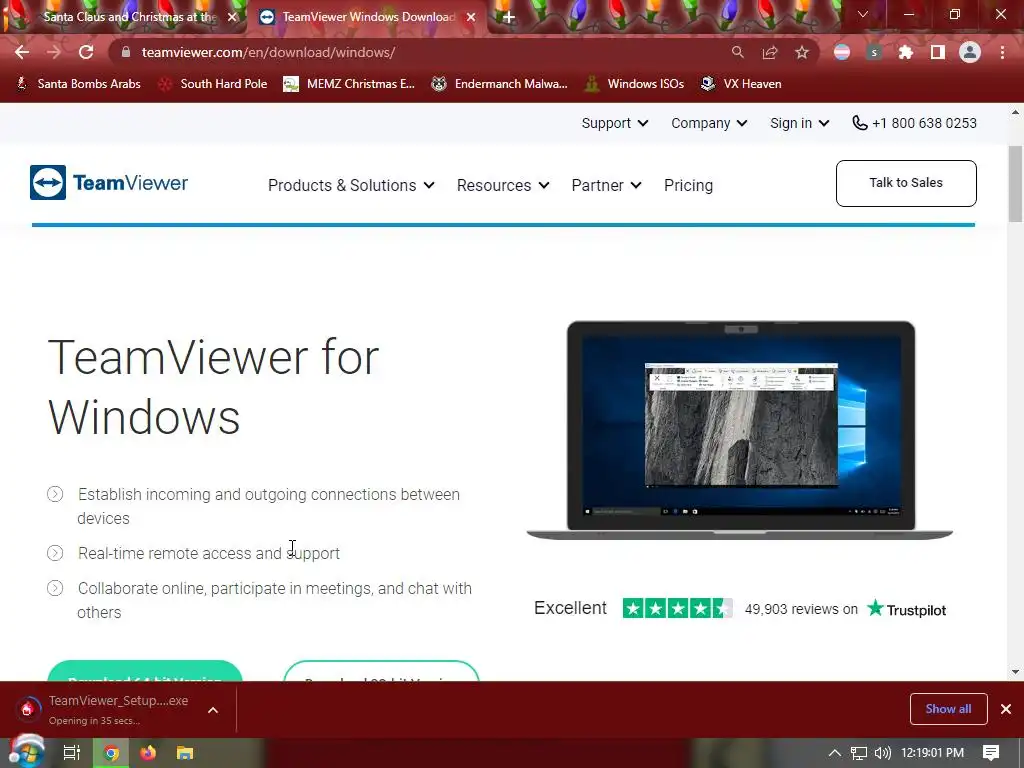Open the Trustpilot logo link
Viewport: 1024px width, 768px height.
[906, 609]
